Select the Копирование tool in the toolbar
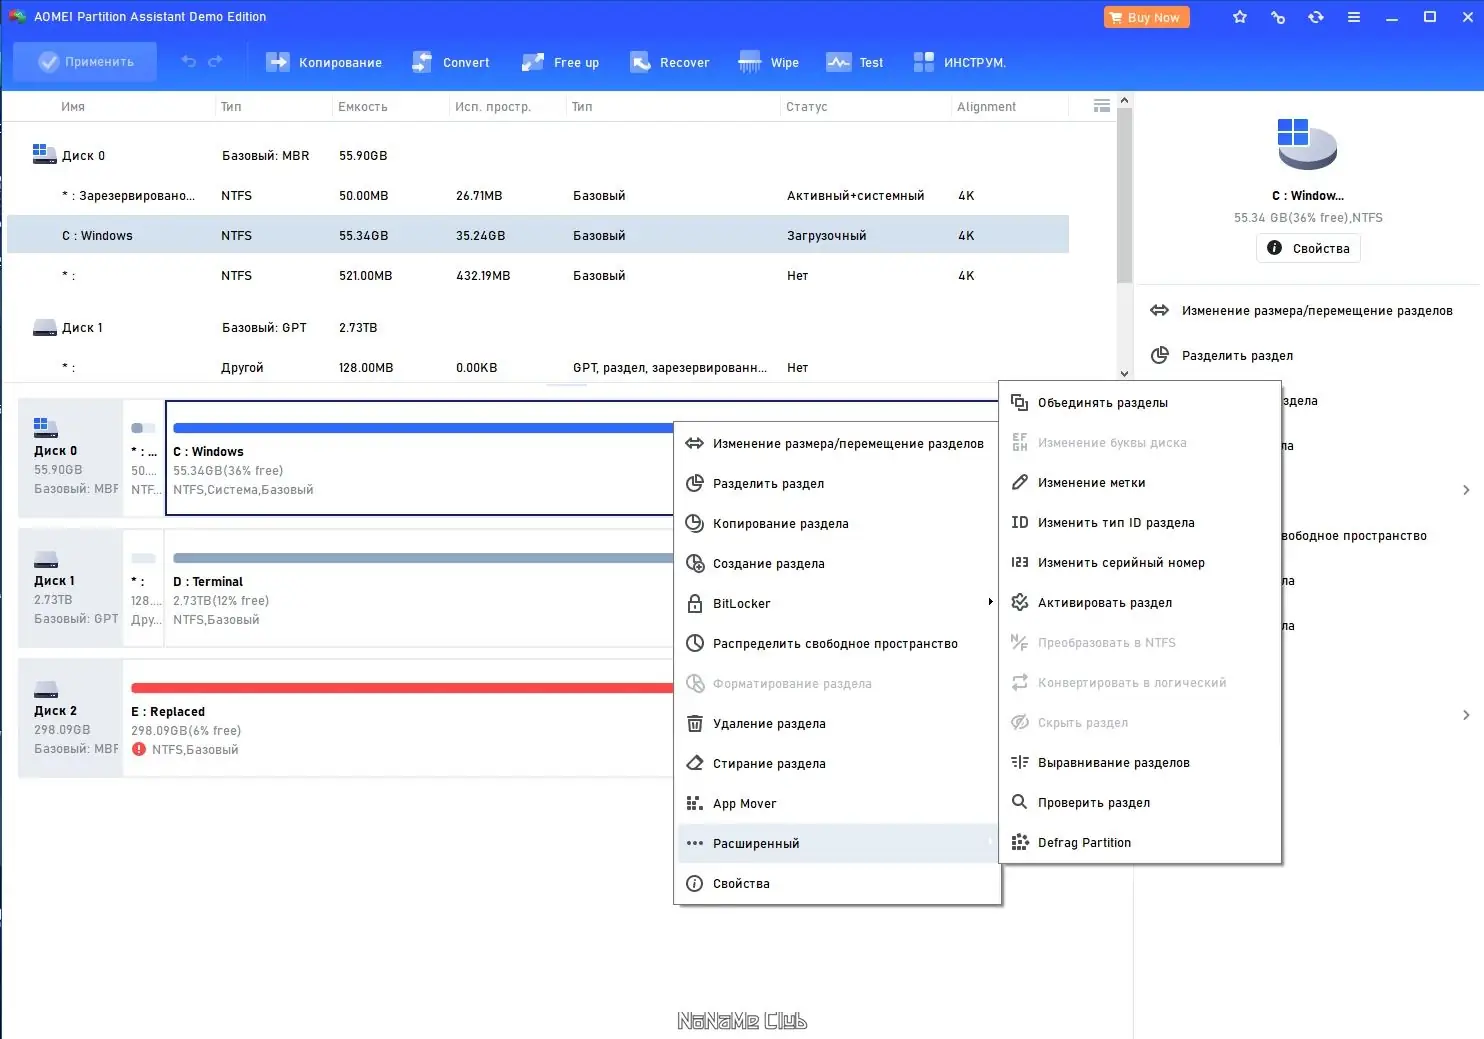This screenshot has height=1039, width=1484. [x=323, y=62]
